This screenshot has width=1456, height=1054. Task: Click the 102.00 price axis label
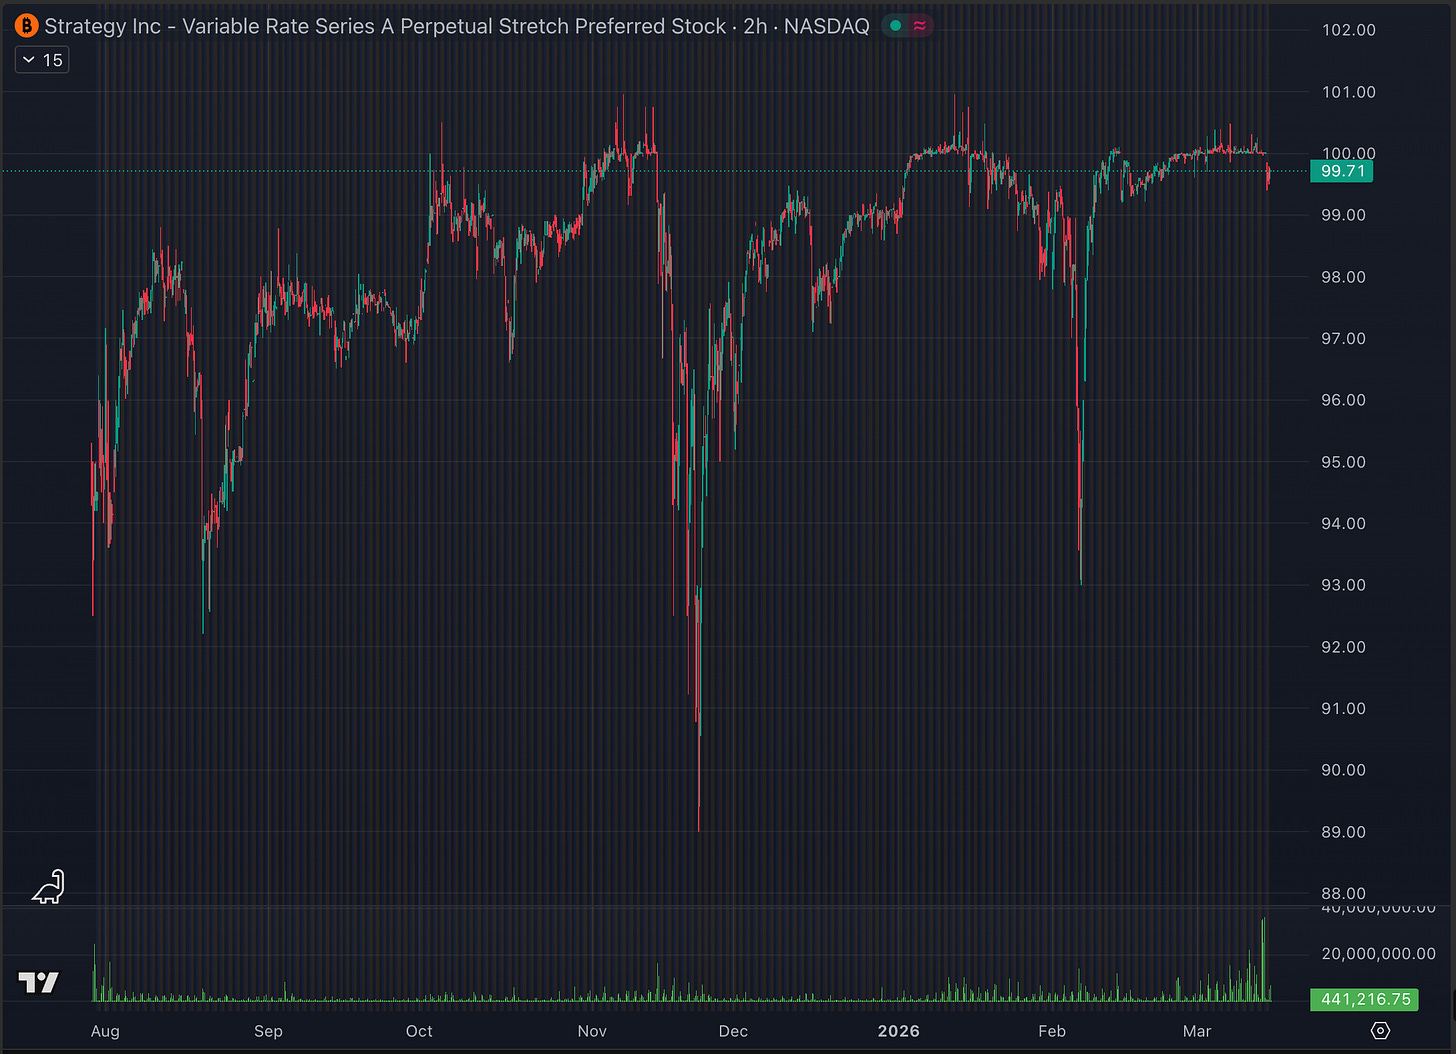click(1348, 30)
